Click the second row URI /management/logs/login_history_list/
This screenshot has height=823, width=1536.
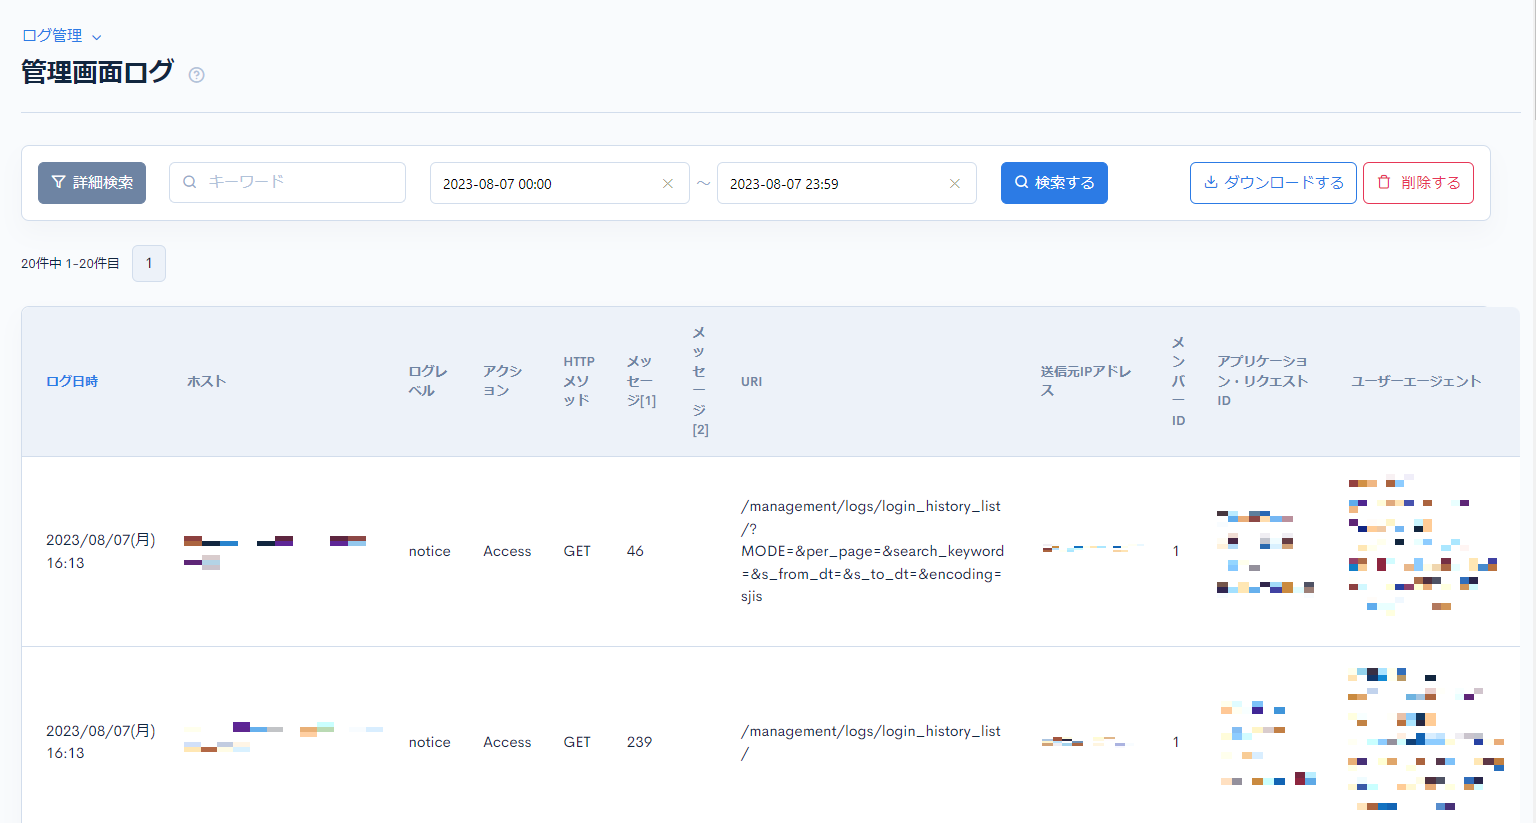pyautogui.click(x=871, y=742)
